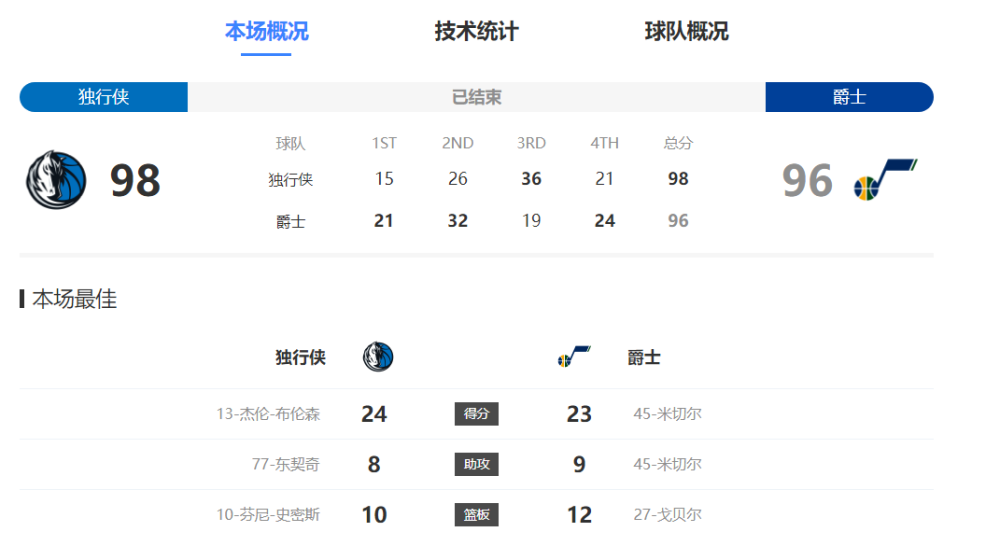Click the 4TH quarter header
Image resolution: width=1000 pixels, height=546 pixels.
pos(605,144)
